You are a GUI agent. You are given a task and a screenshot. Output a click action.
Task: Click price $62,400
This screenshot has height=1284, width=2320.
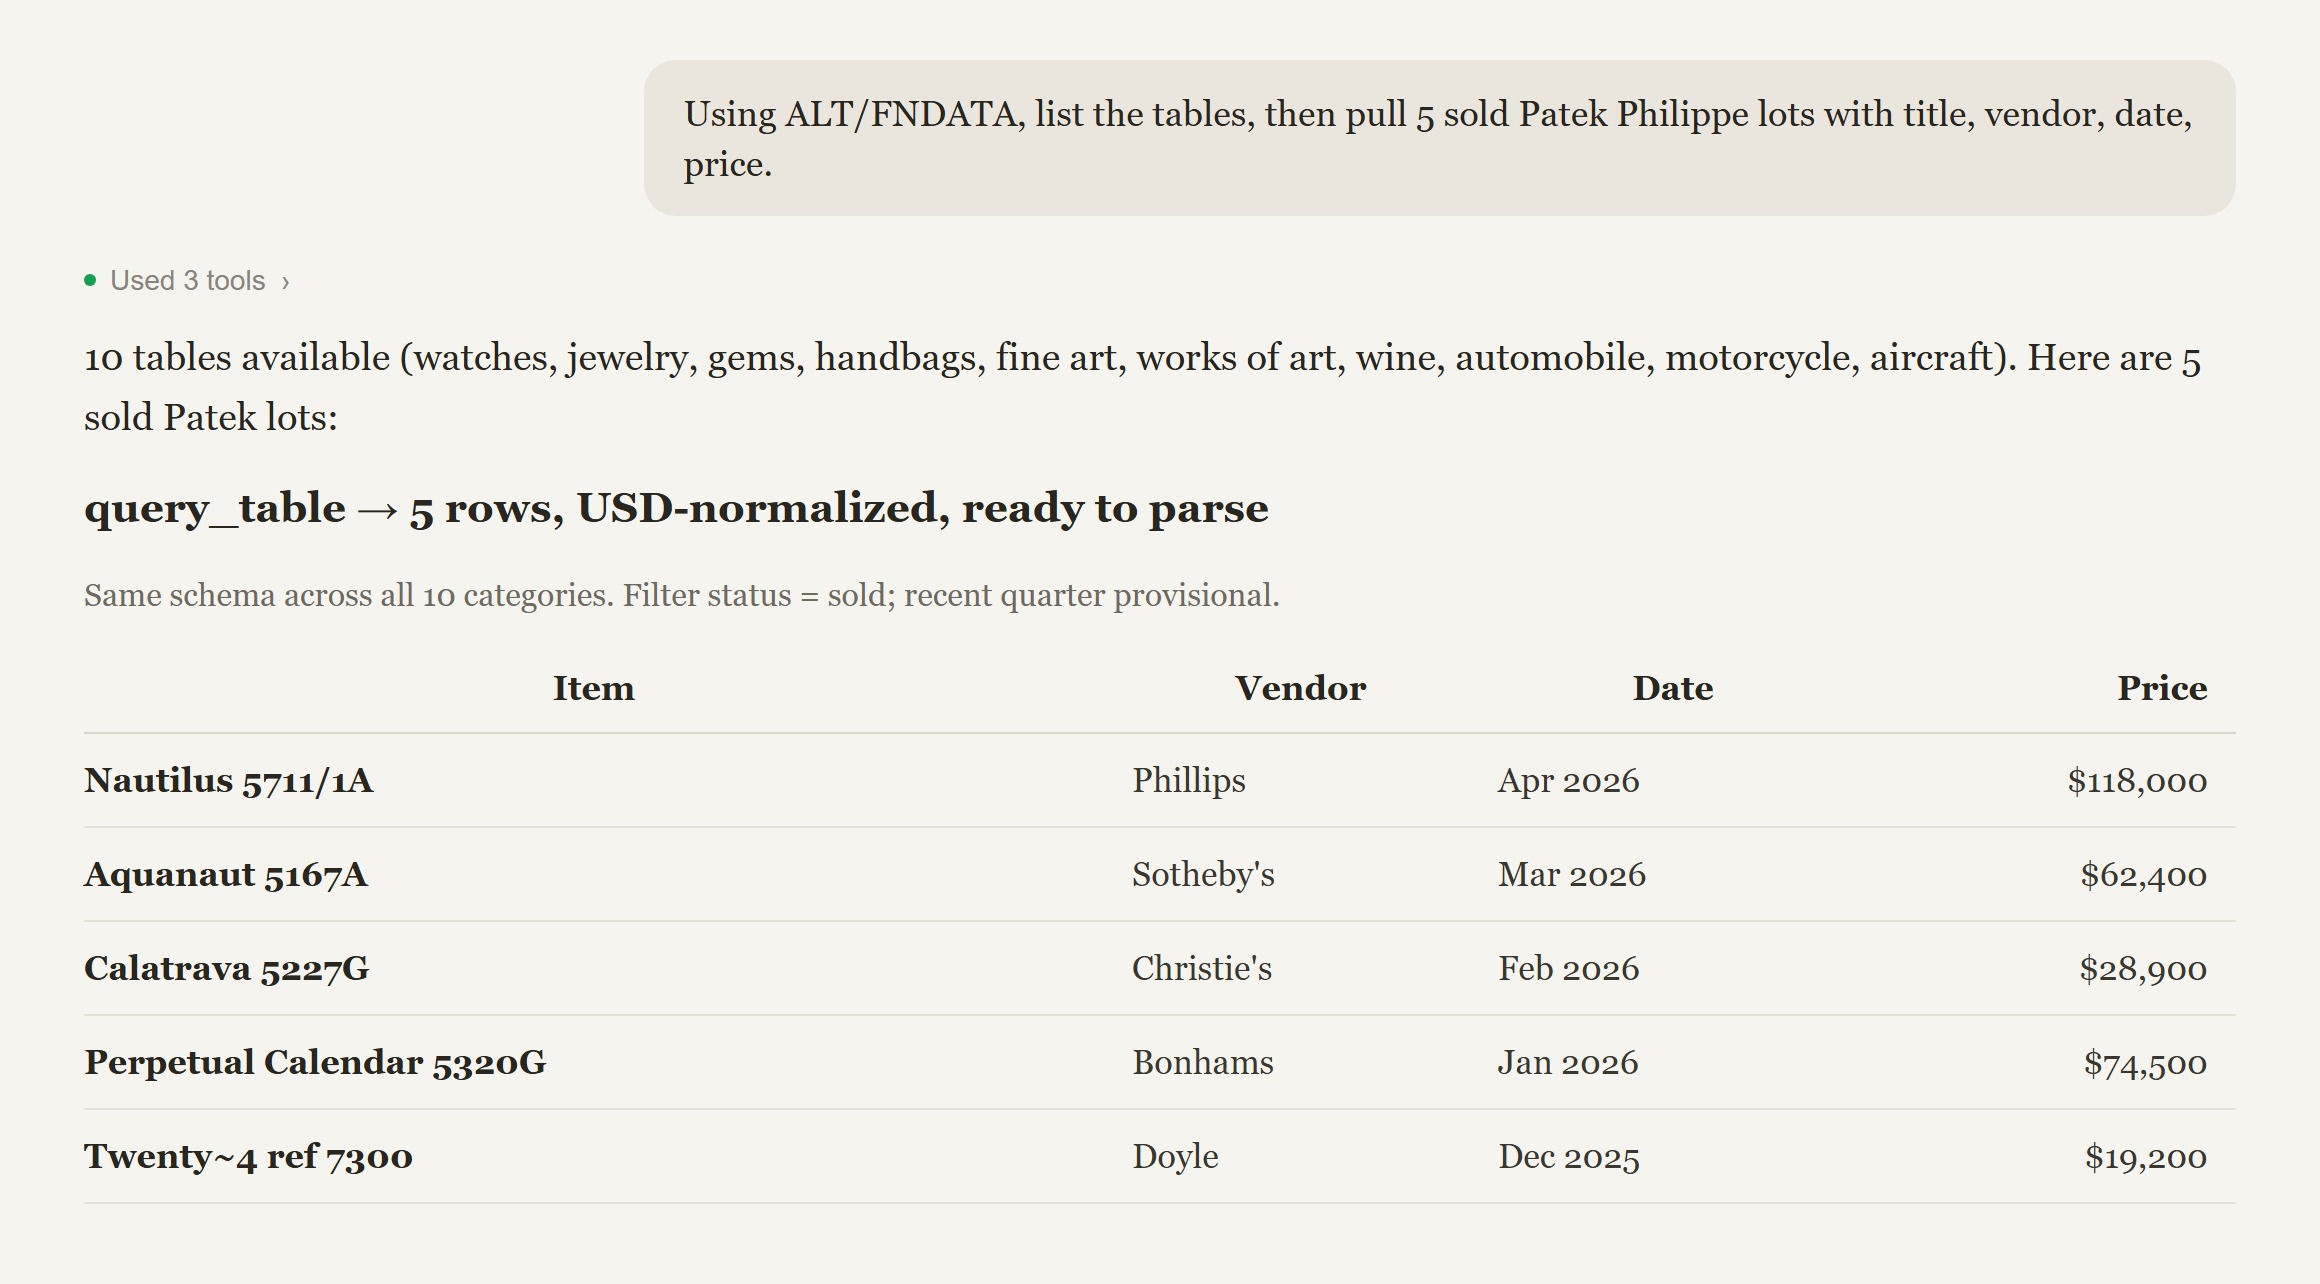pos(2143,874)
